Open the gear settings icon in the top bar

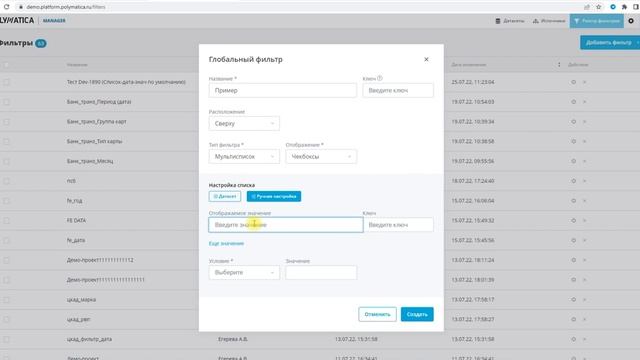pos(631,21)
